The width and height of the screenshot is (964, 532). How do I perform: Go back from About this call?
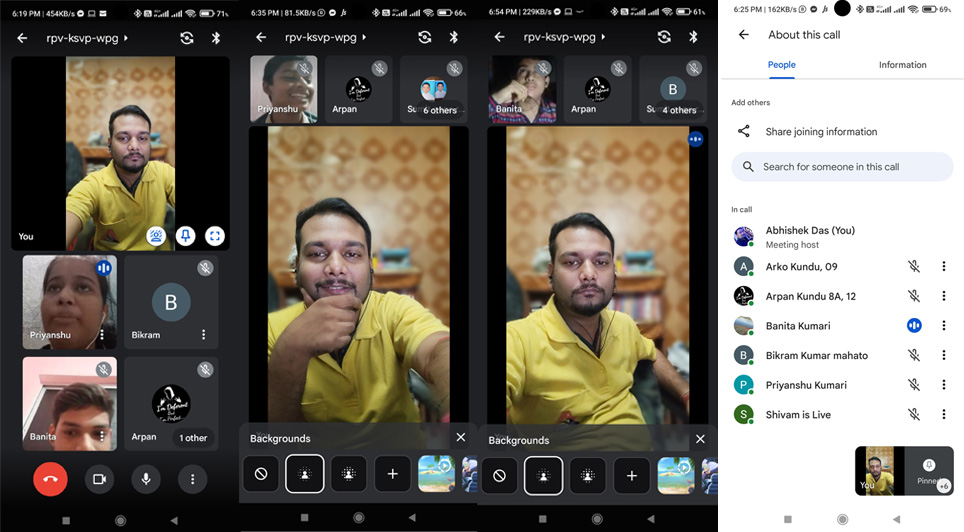[x=743, y=35]
